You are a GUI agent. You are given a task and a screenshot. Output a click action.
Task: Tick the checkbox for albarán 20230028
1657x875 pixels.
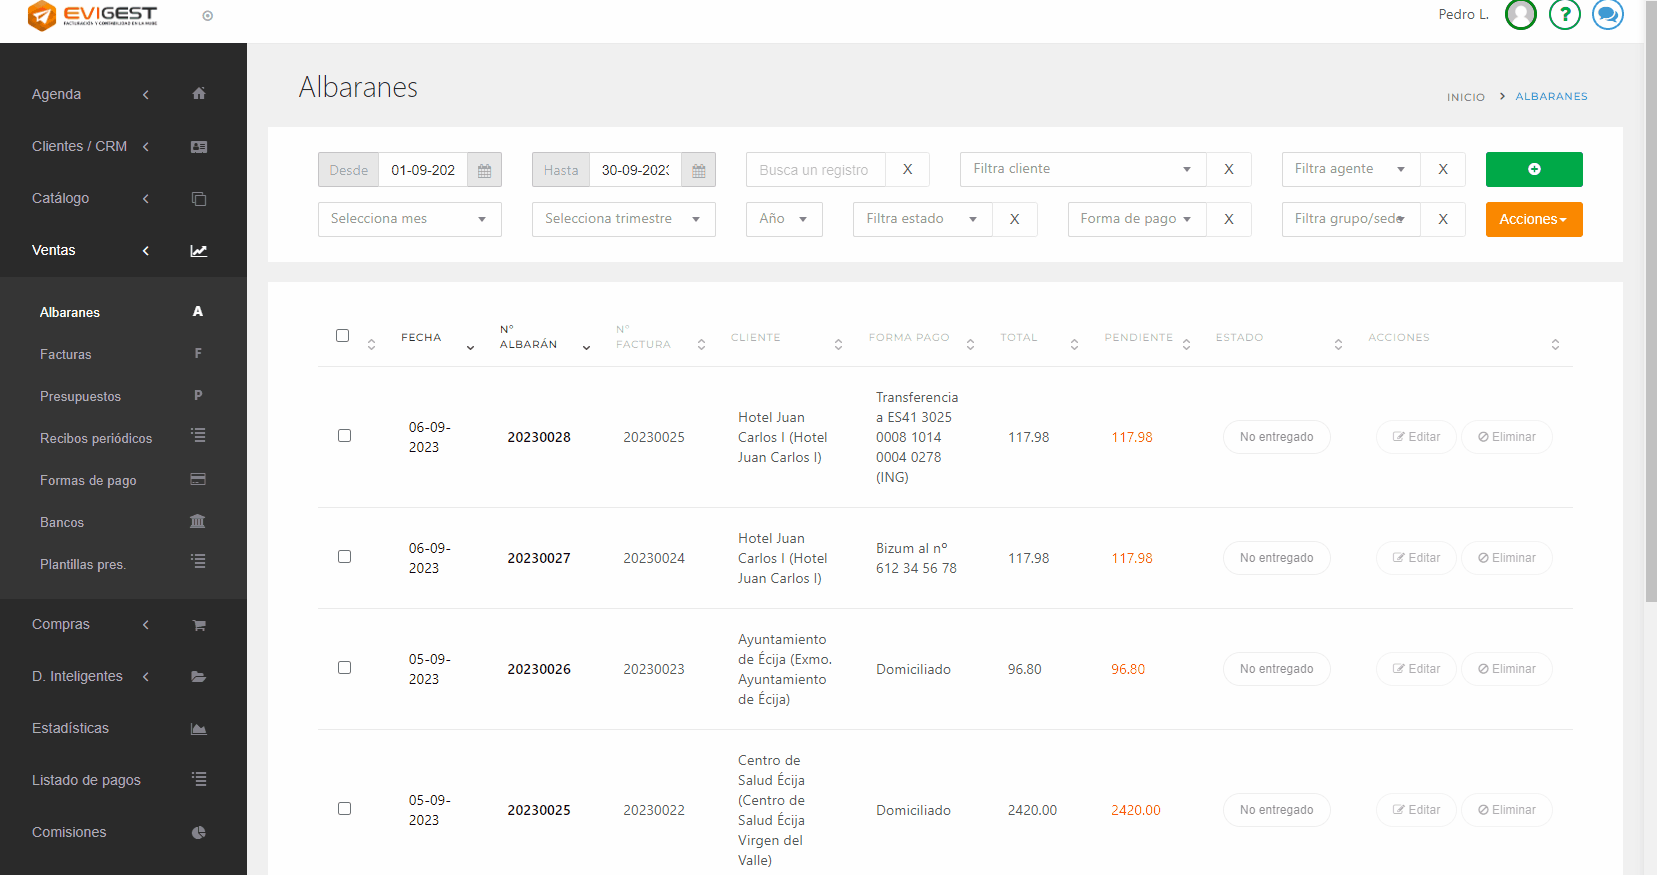344,436
